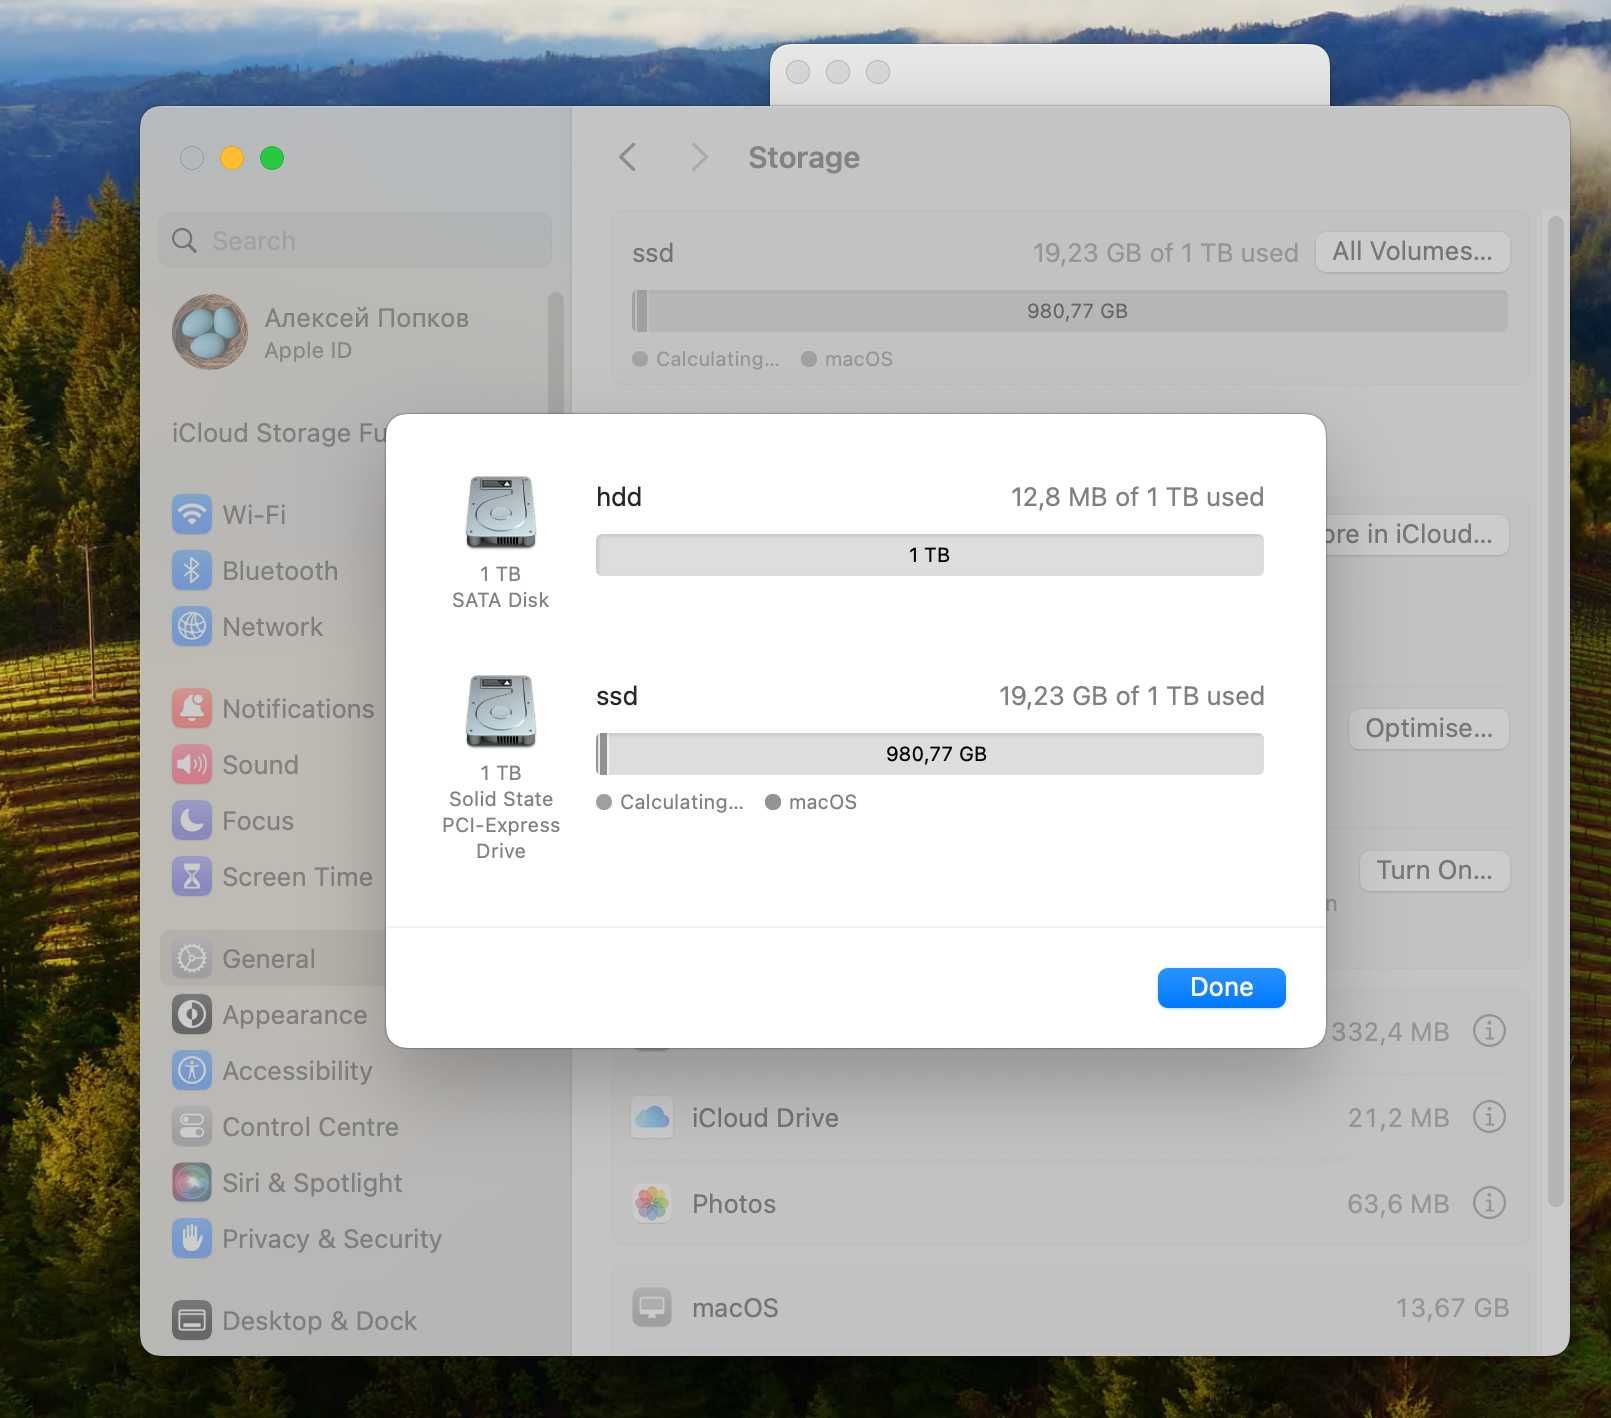
Task: Click the Done button in the dialog
Action: pos(1221,987)
